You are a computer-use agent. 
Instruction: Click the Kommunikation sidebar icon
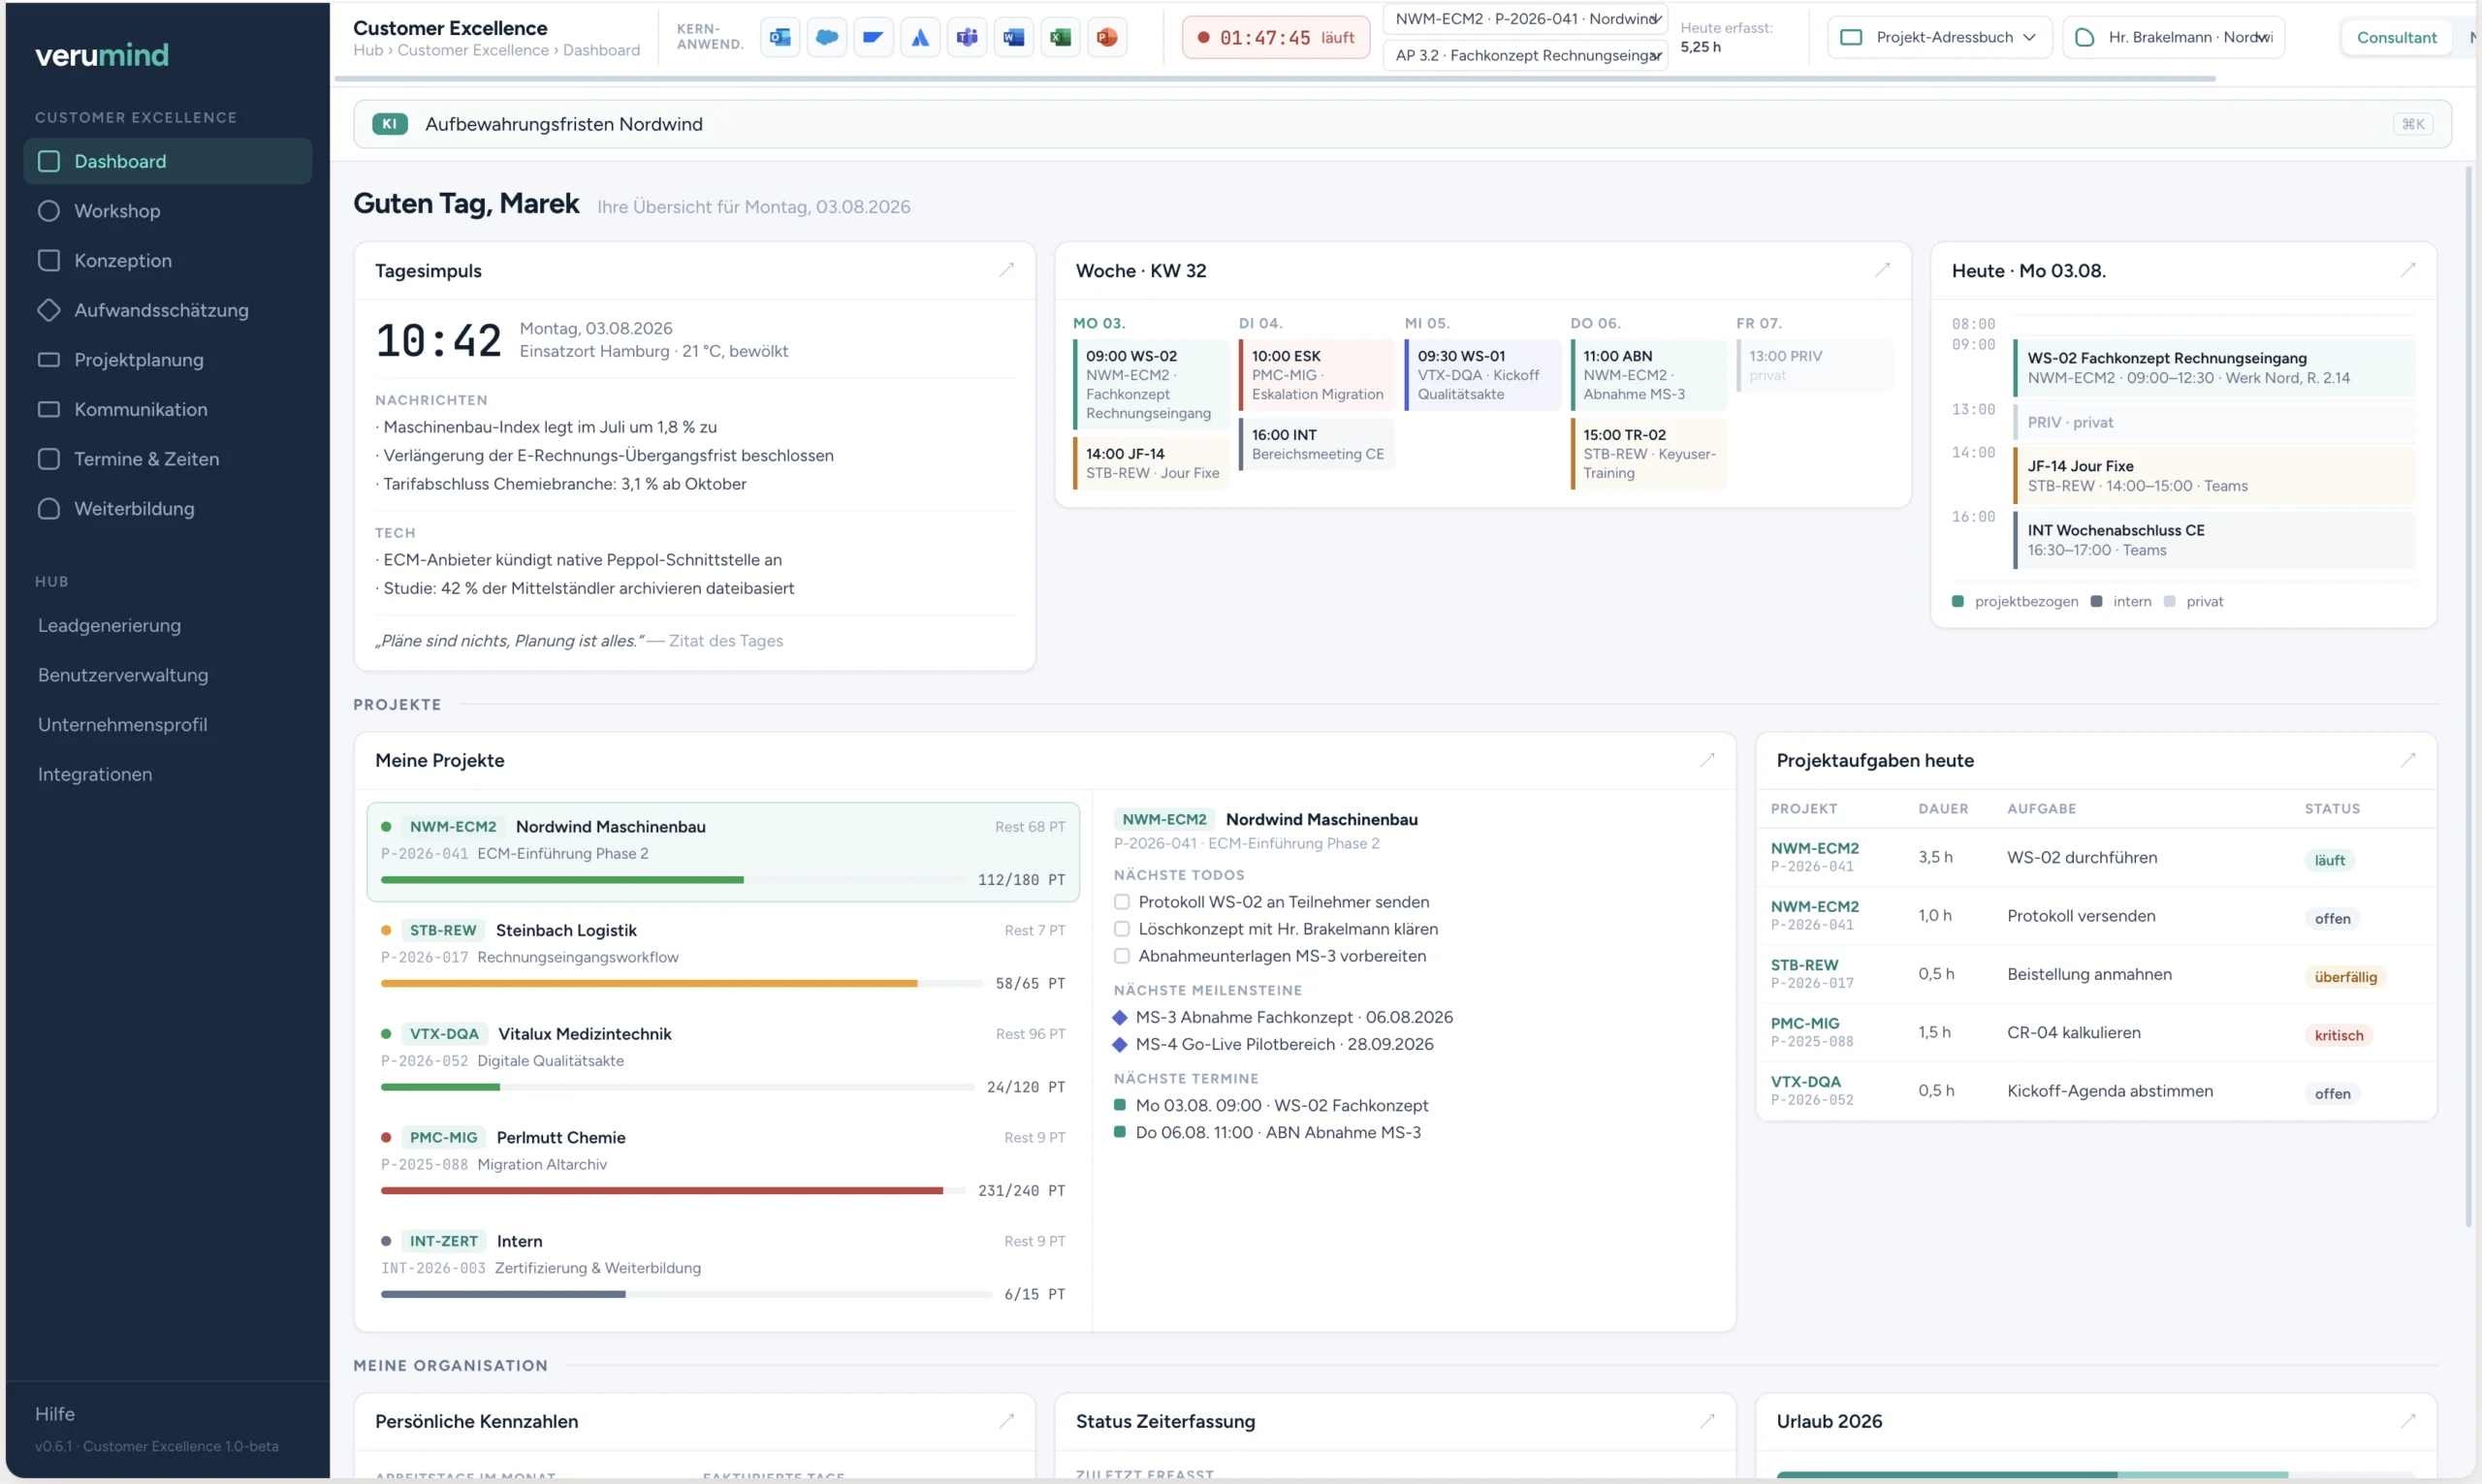tap(49, 409)
